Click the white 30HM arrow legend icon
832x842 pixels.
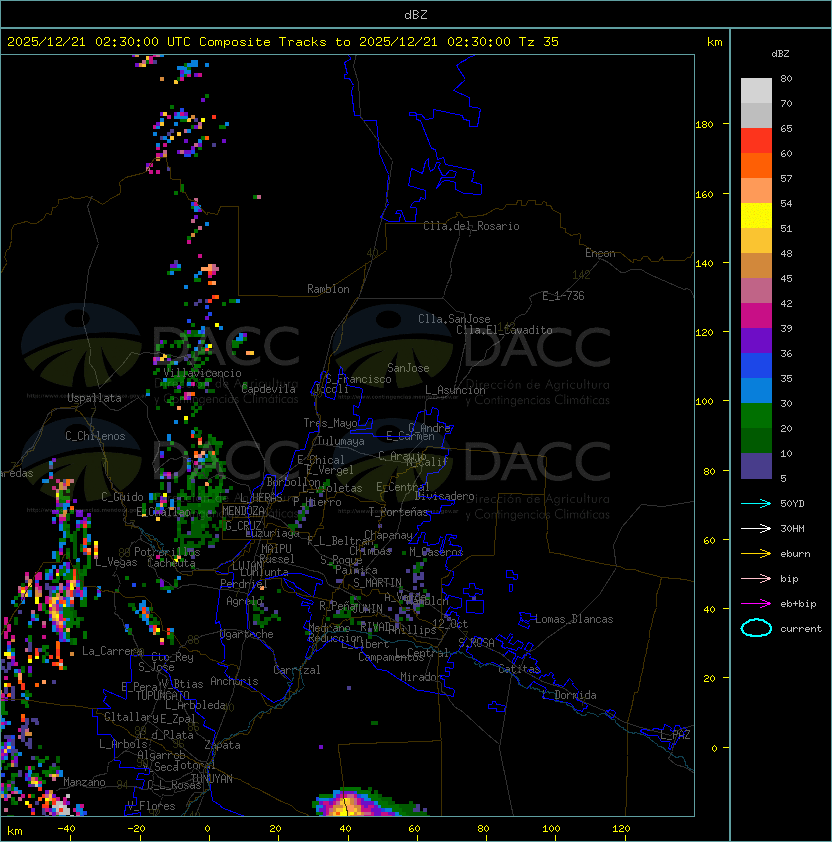pos(756,529)
